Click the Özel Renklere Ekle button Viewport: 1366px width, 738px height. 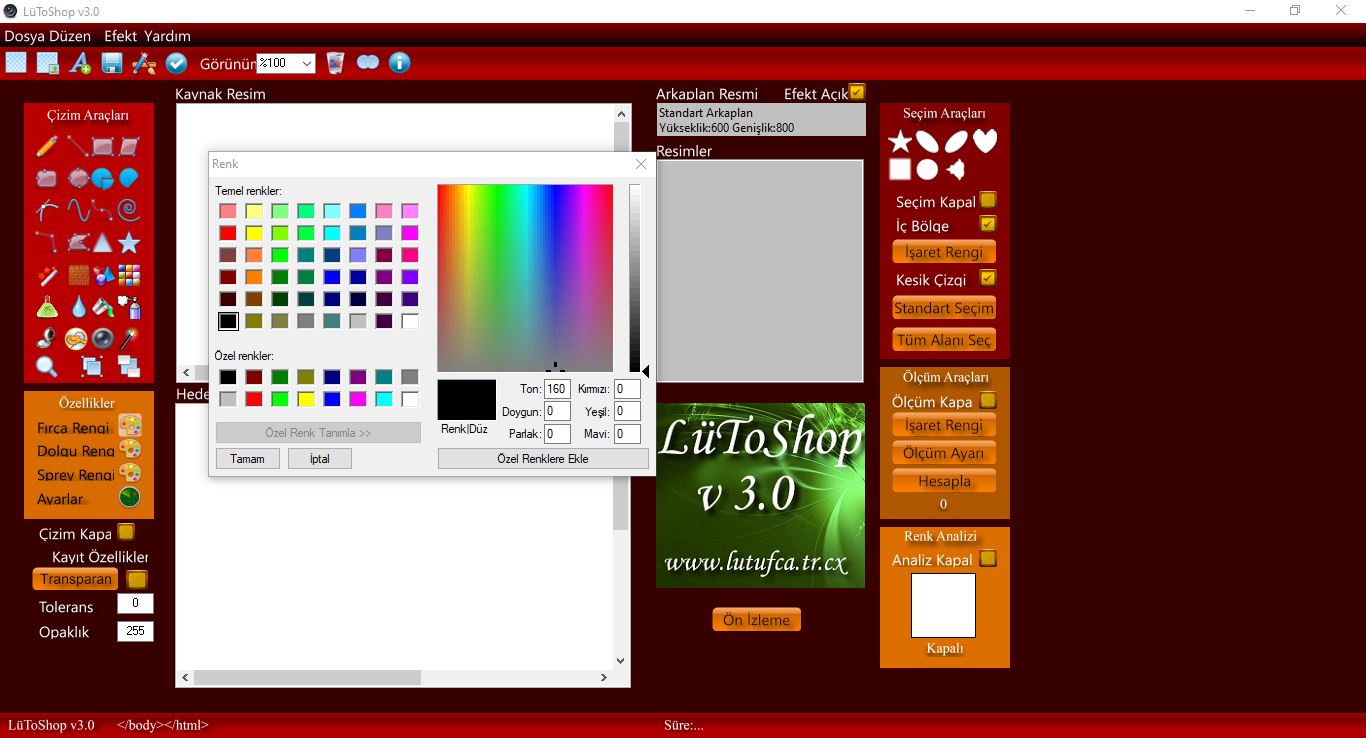click(x=543, y=458)
